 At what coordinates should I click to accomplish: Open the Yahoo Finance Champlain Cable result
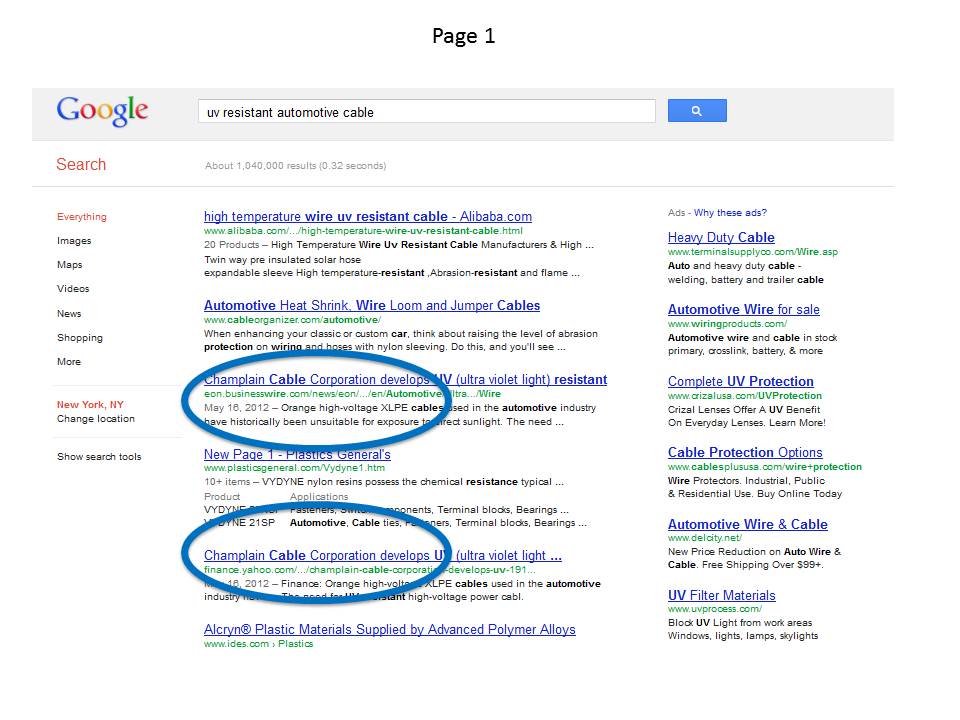pos(383,556)
